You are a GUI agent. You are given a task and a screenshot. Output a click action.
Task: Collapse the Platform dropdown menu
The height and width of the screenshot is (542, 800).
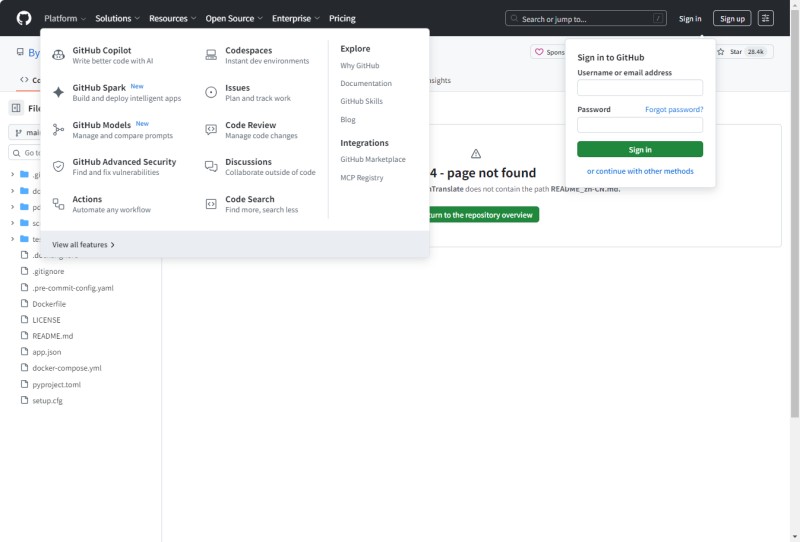coord(65,18)
